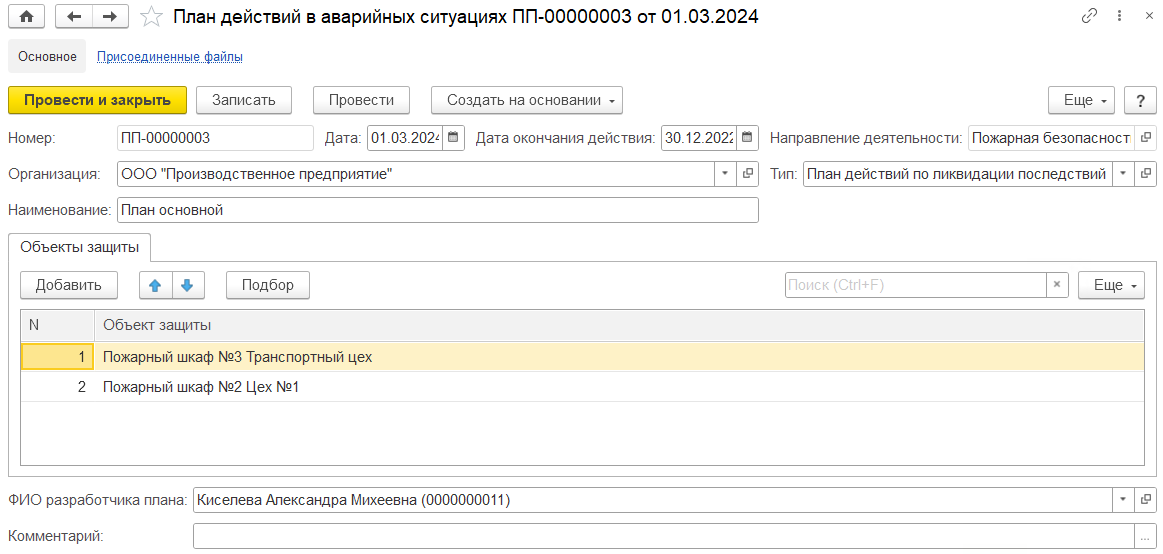Click into the Комментарий input field

coord(663,535)
